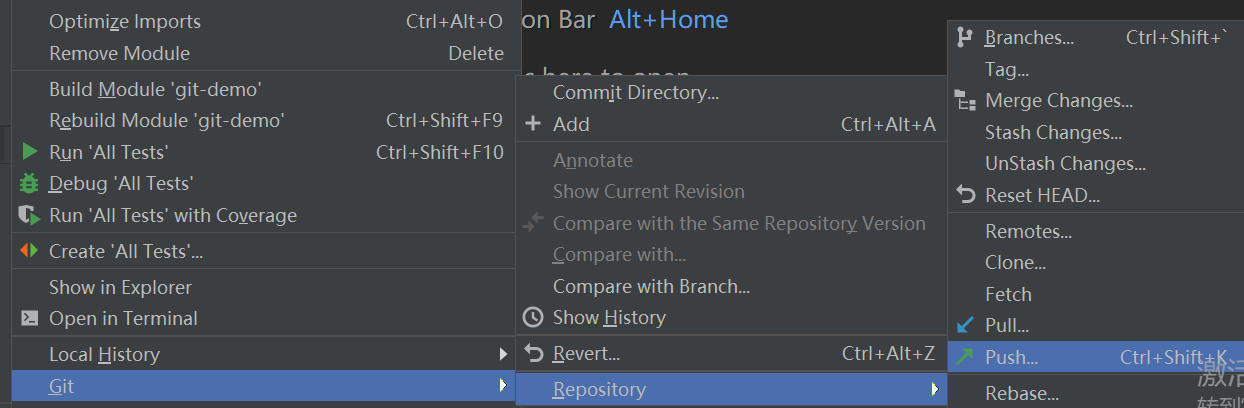1244x408 pixels.
Task: Click the plus icon beside Add
Action: [x=533, y=124]
